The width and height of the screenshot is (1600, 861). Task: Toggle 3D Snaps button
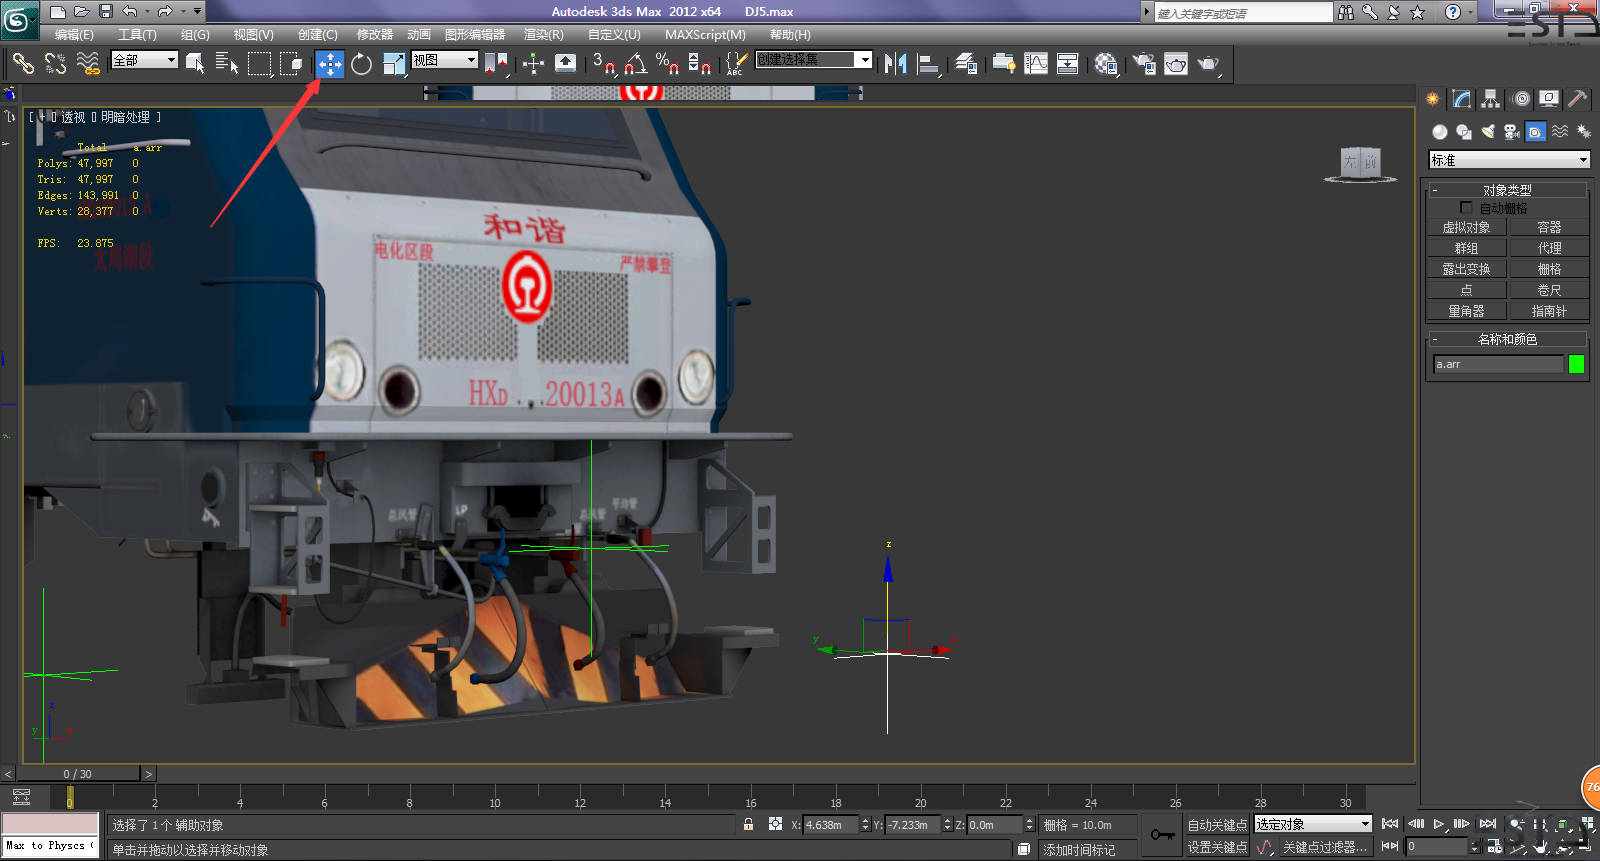pyautogui.click(x=603, y=64)
